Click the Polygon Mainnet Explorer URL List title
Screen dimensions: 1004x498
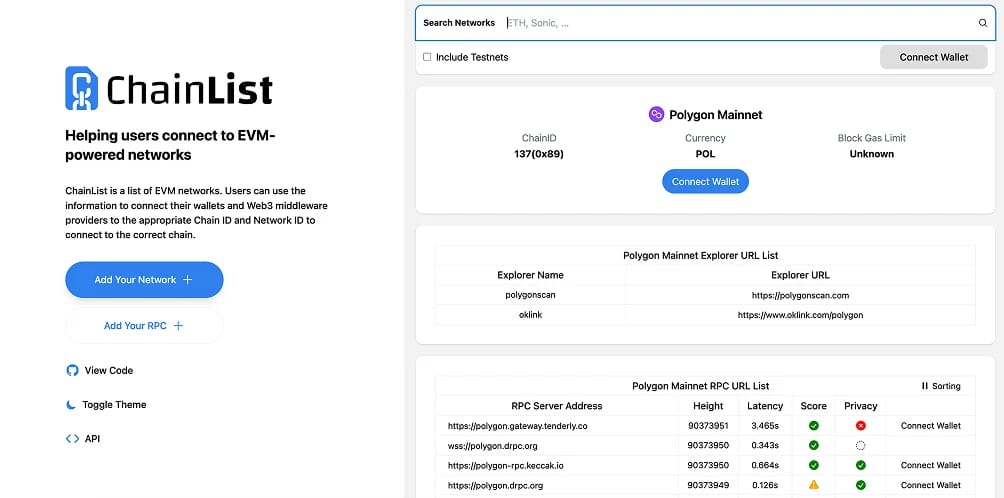pyautogui.click(x=700, y=255)
